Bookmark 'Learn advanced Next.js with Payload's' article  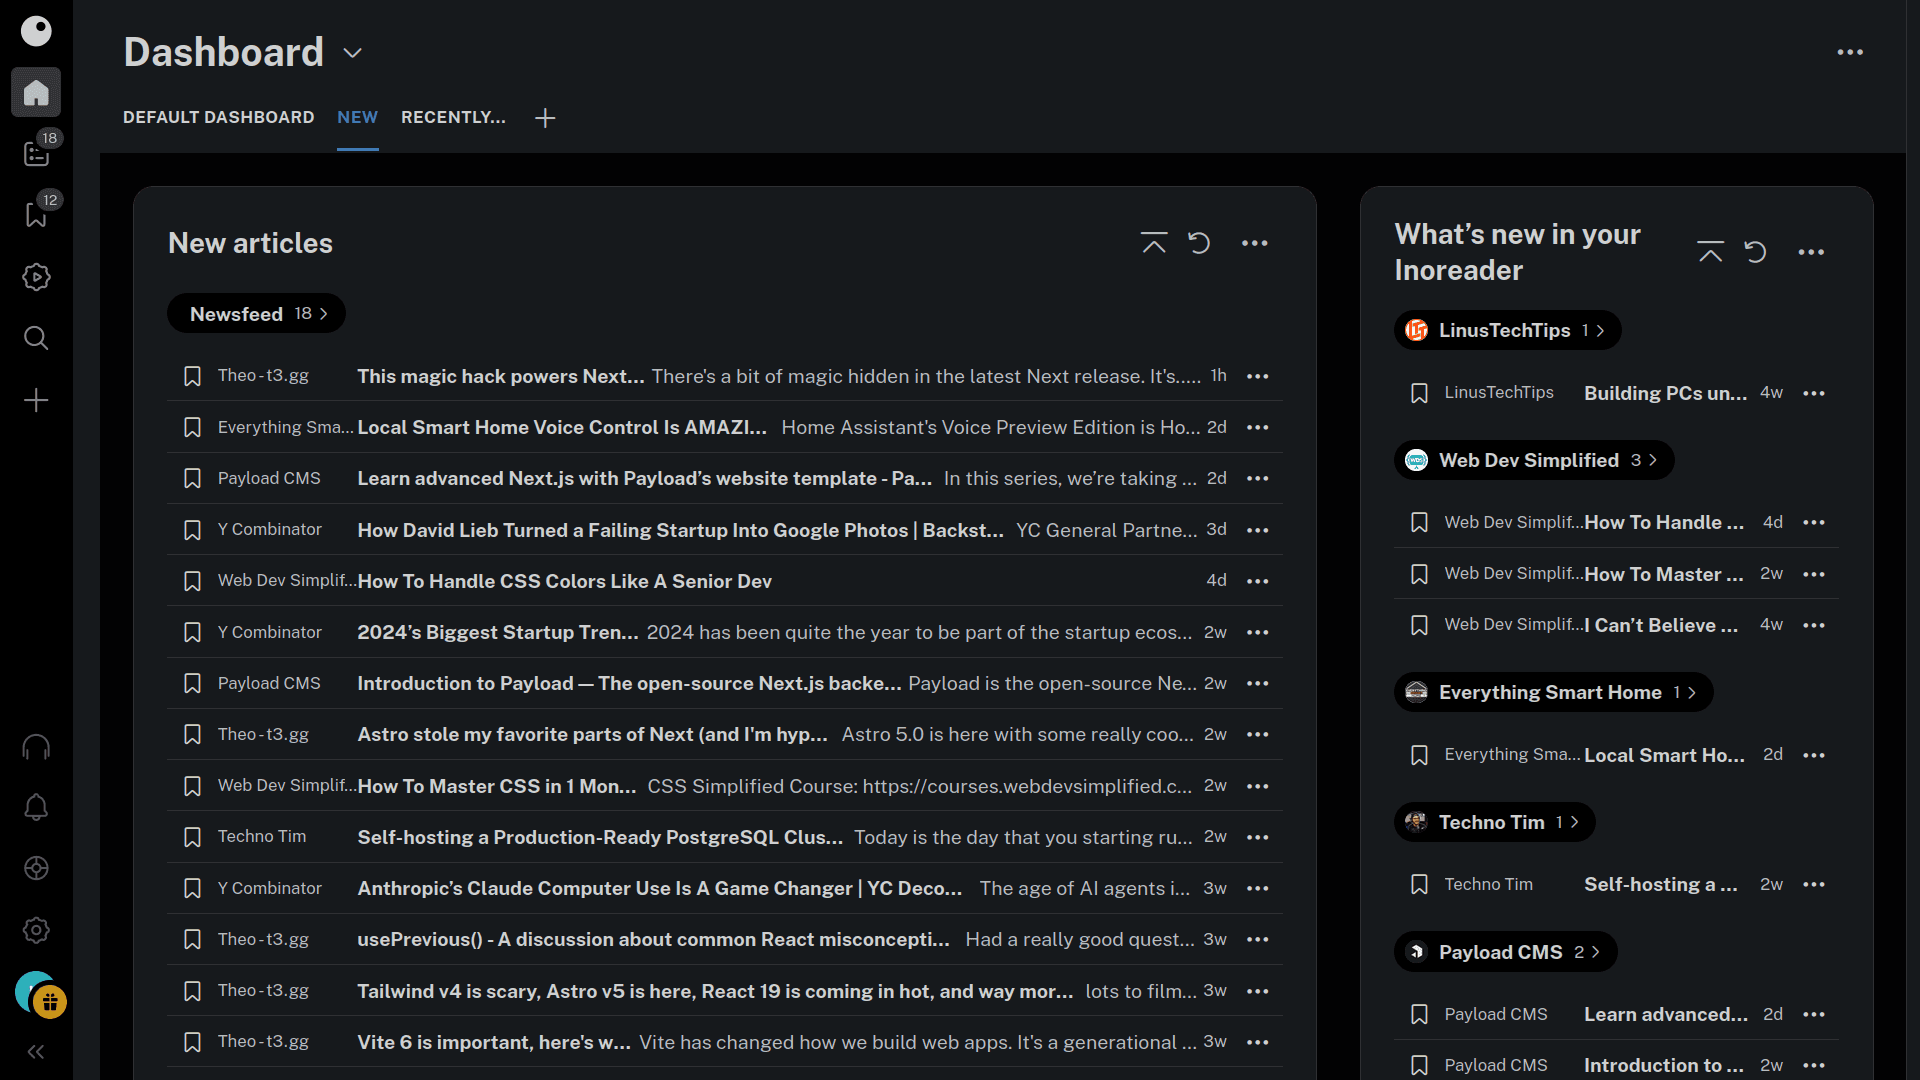click(192, 478)
